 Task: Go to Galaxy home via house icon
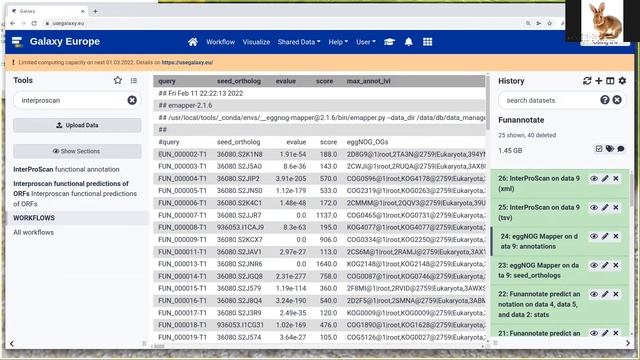click(x=193, y=42)
